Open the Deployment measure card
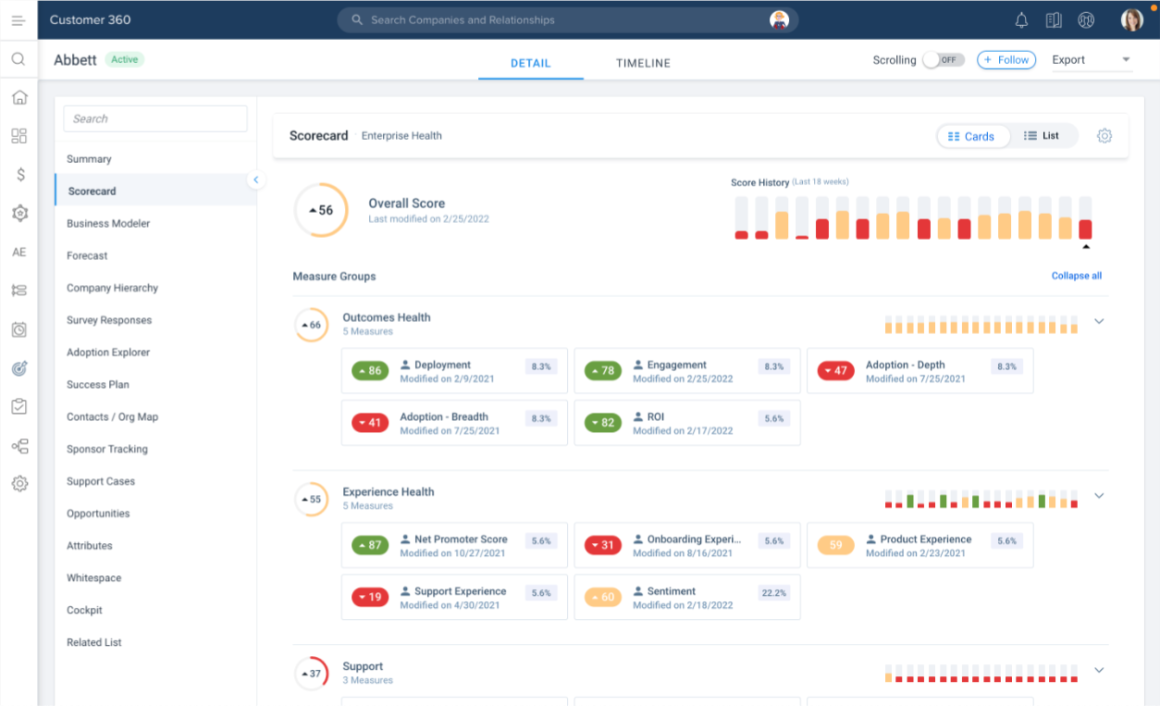This screenshot has width=1160, height=706. pyautogui.click(x=454, y=371)
